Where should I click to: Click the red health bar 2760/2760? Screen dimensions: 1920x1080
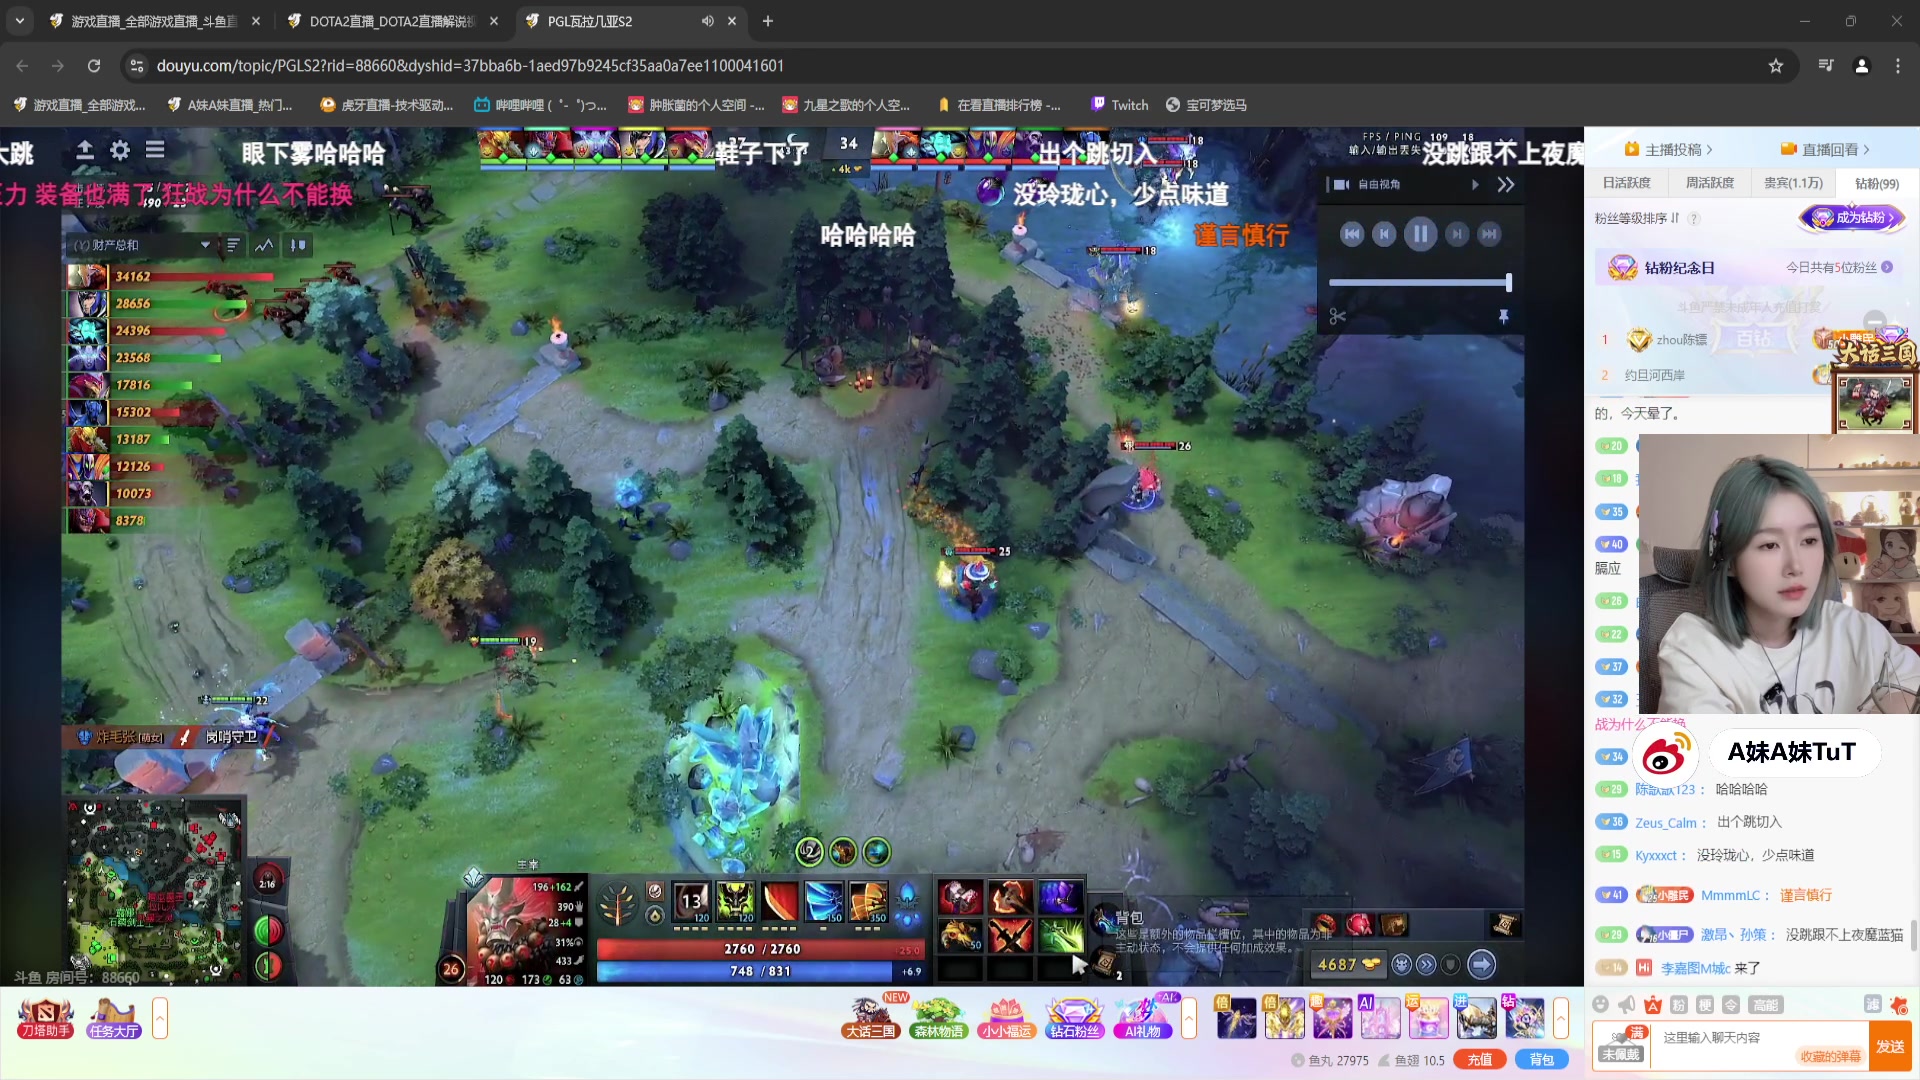pyautogui.click(x=761, y=949)
